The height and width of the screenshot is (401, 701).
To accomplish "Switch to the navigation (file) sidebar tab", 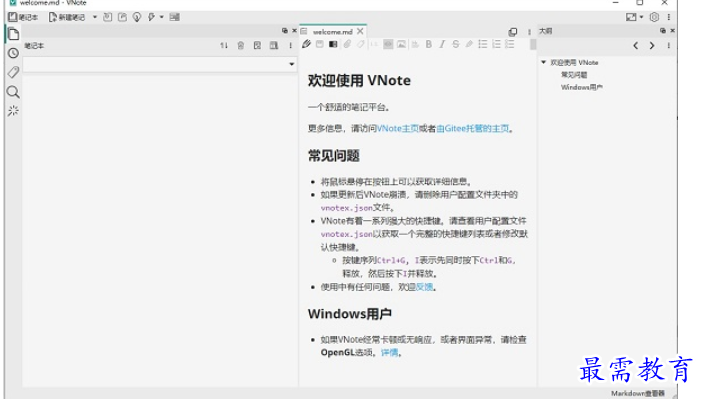I will tap(13, 34).
